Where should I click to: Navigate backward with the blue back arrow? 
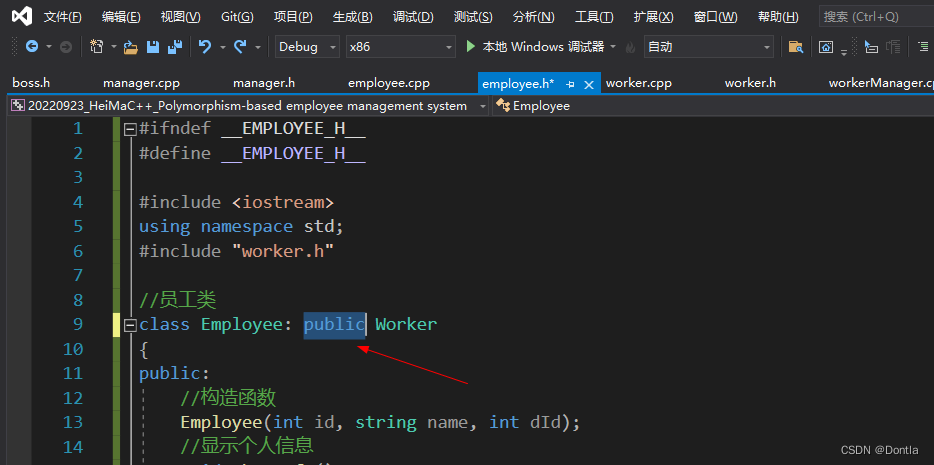coord(32,46)
